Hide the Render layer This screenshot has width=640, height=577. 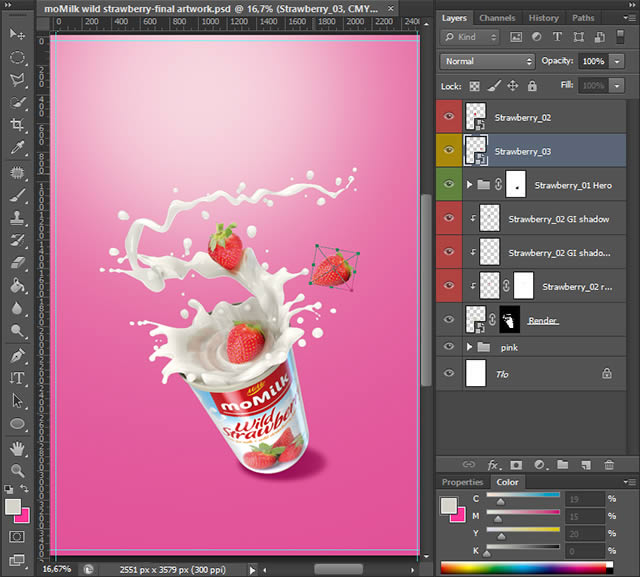449,319
